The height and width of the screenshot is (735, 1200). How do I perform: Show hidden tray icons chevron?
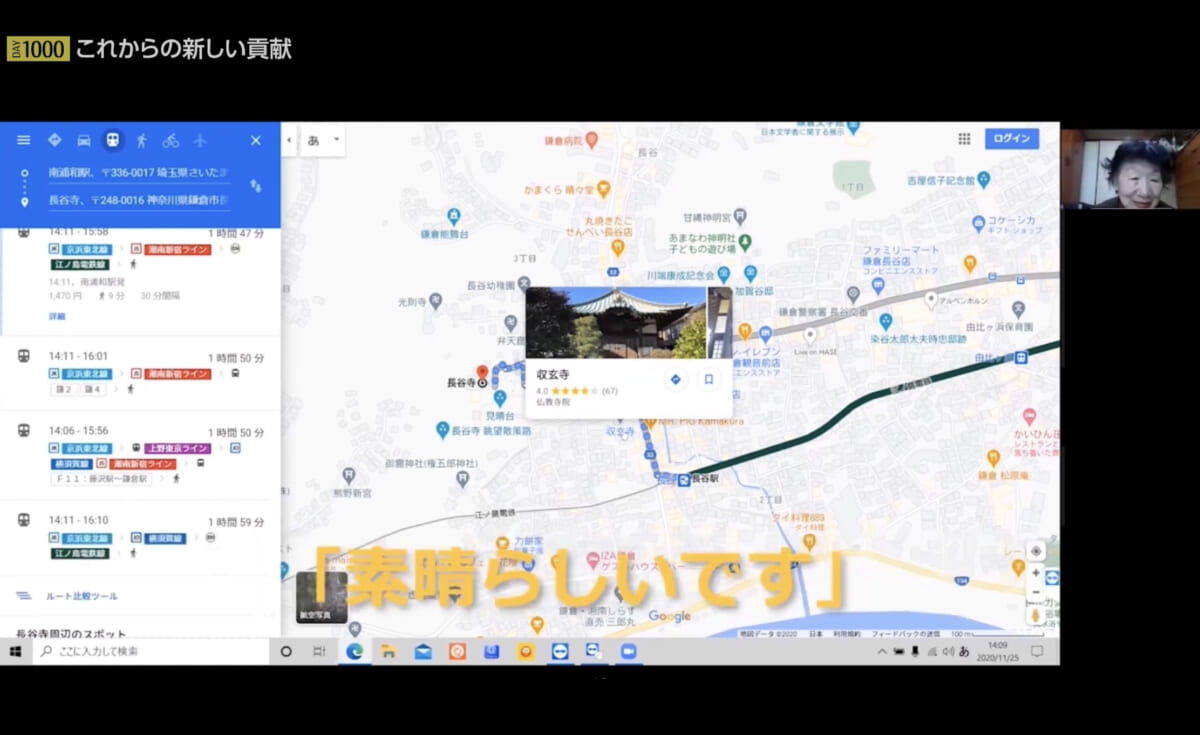[882, 651]
